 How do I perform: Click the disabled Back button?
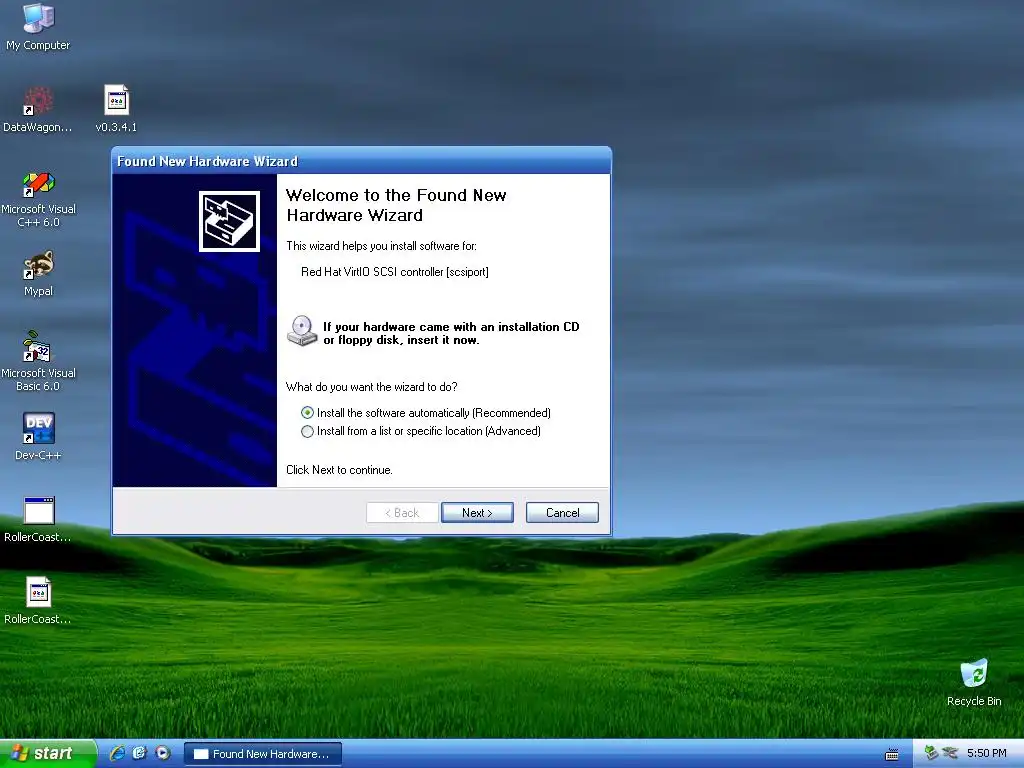click(402, 513)
